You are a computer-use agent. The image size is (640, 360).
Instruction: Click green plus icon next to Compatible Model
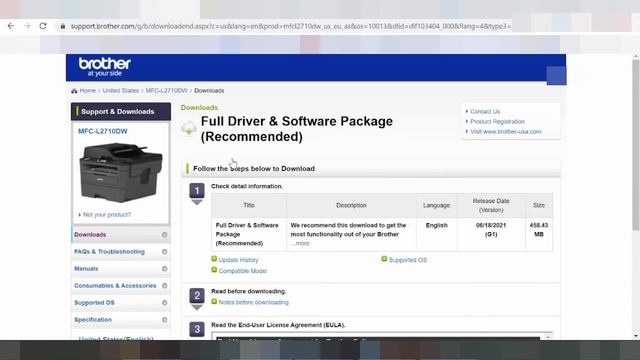[214, 270]
